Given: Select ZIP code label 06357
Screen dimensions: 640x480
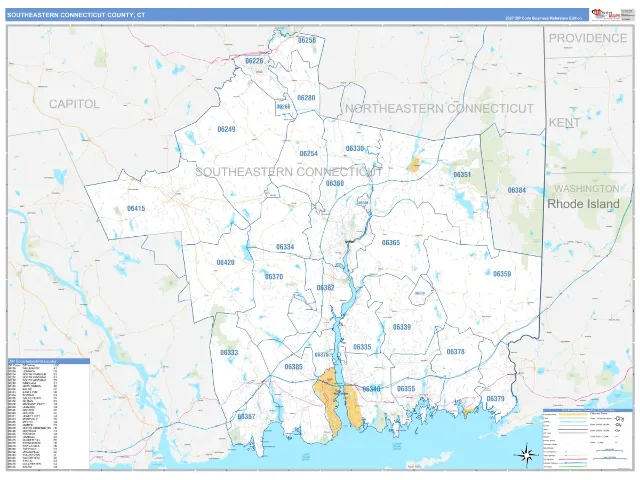Looking at the screenshot, I should 246,416.
